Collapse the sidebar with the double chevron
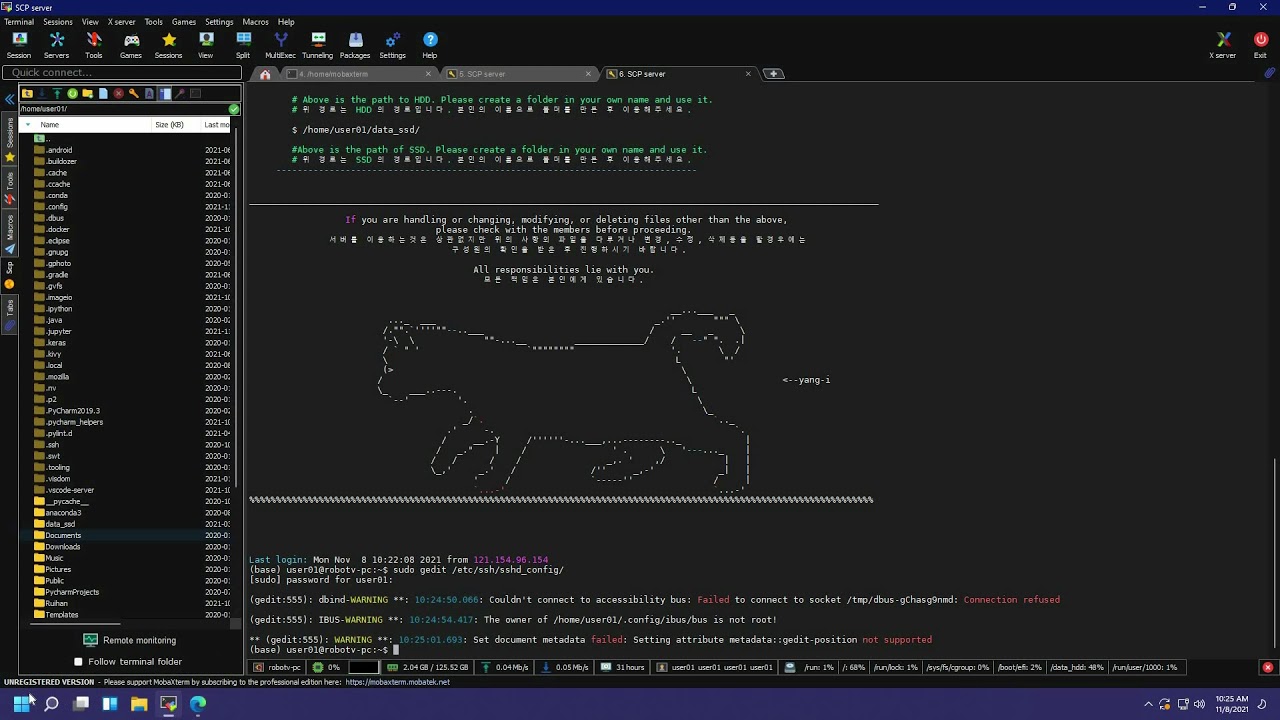This screenshot has width=1280, height=720. 9,99
